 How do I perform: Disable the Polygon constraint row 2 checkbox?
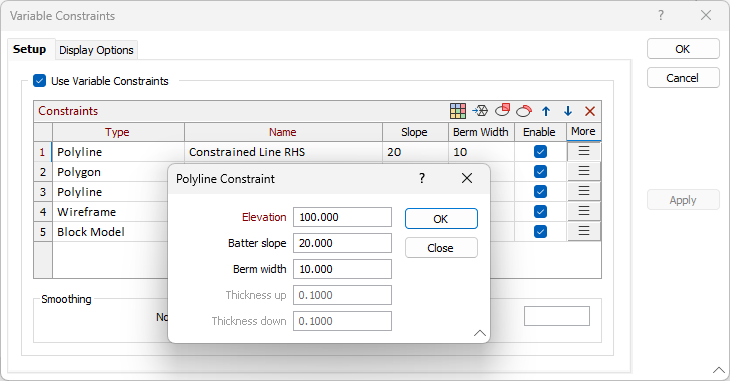click(540, 171)
